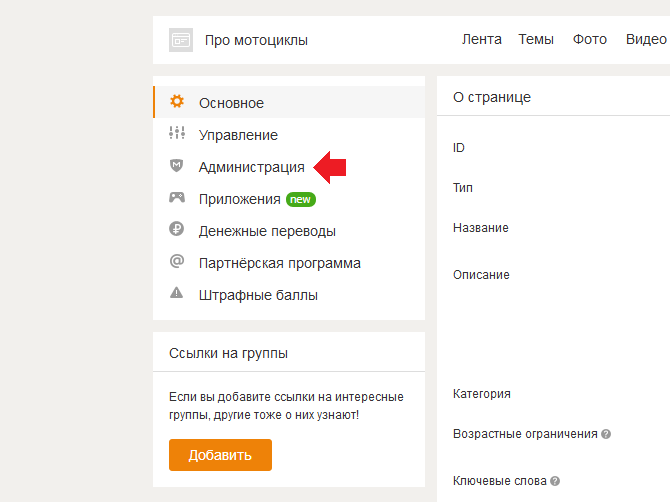Screen dimensions: 670x502
Task: Go to the Видео tab
Action: click(646, 39)
